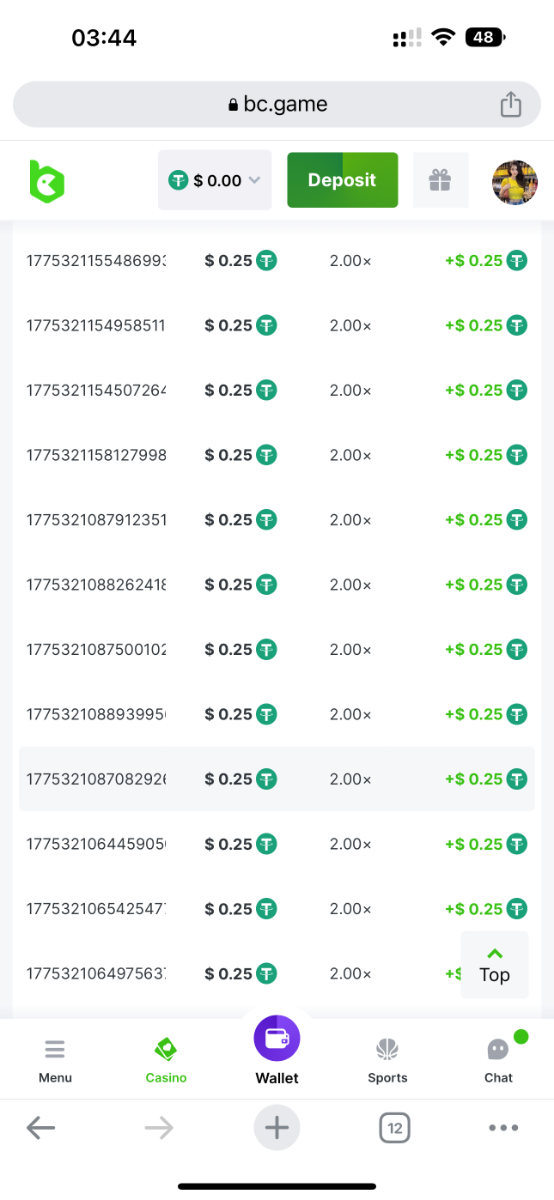Open bet ID starting 1775321155486993

[x=96, y=260]
